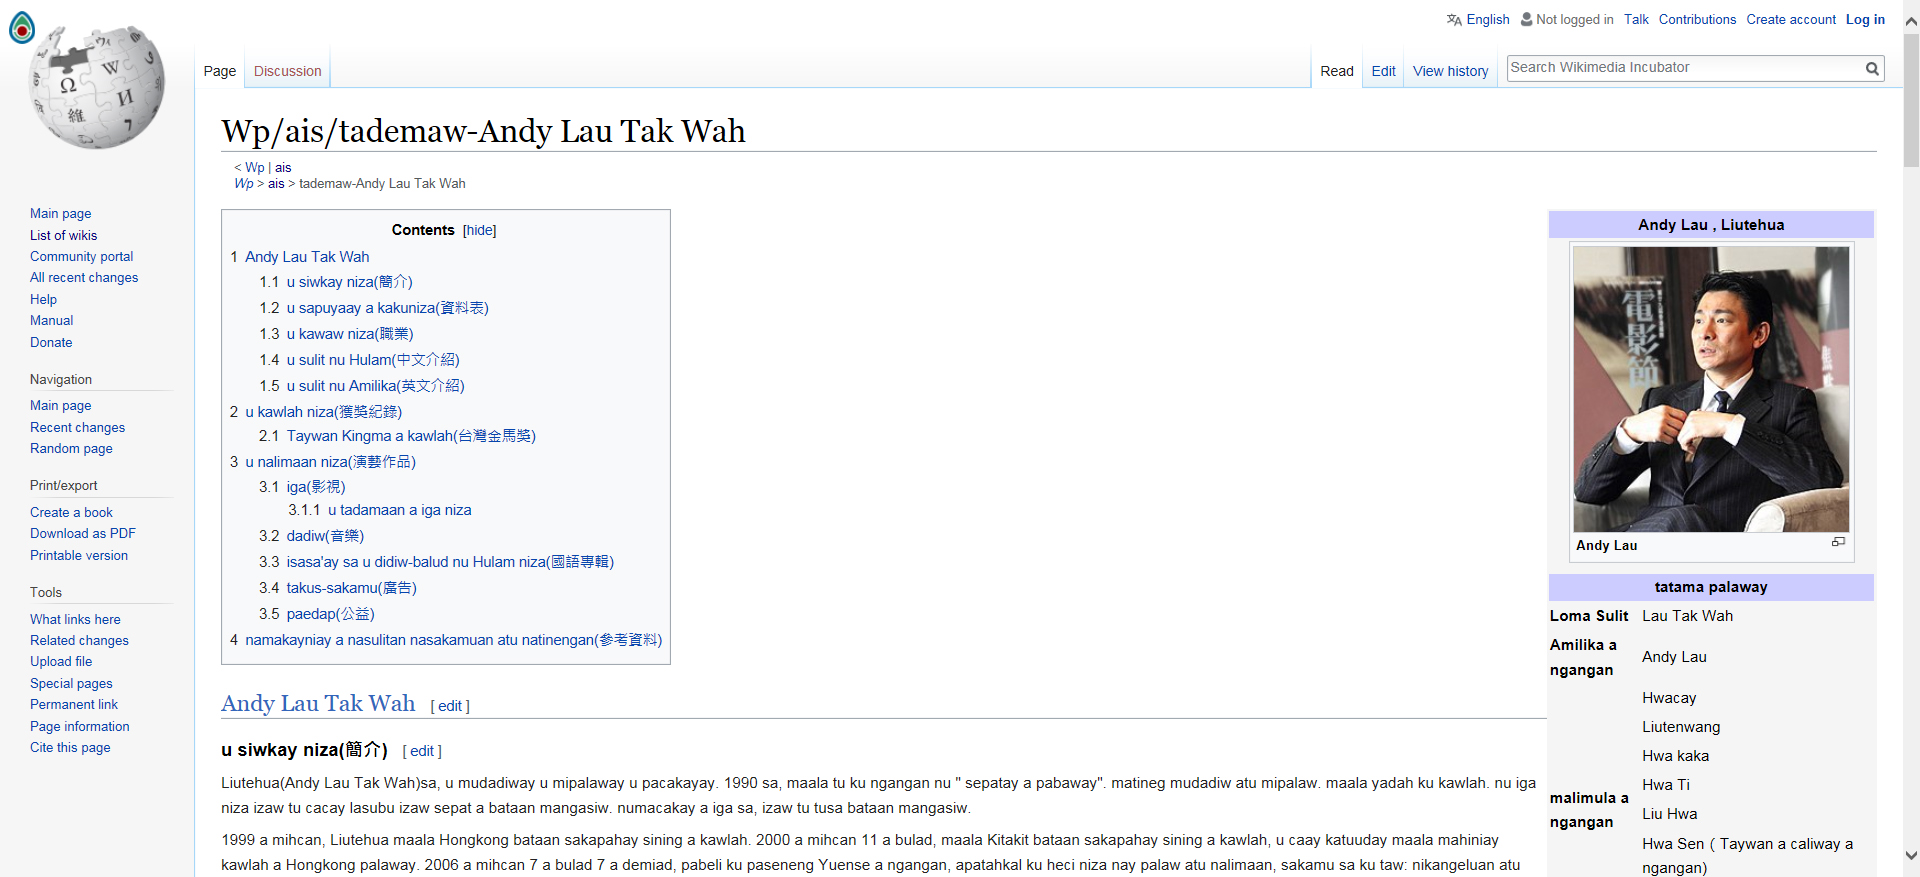Open the Manual link
The height and width of the screenshot is (877, 1920).
52,320
